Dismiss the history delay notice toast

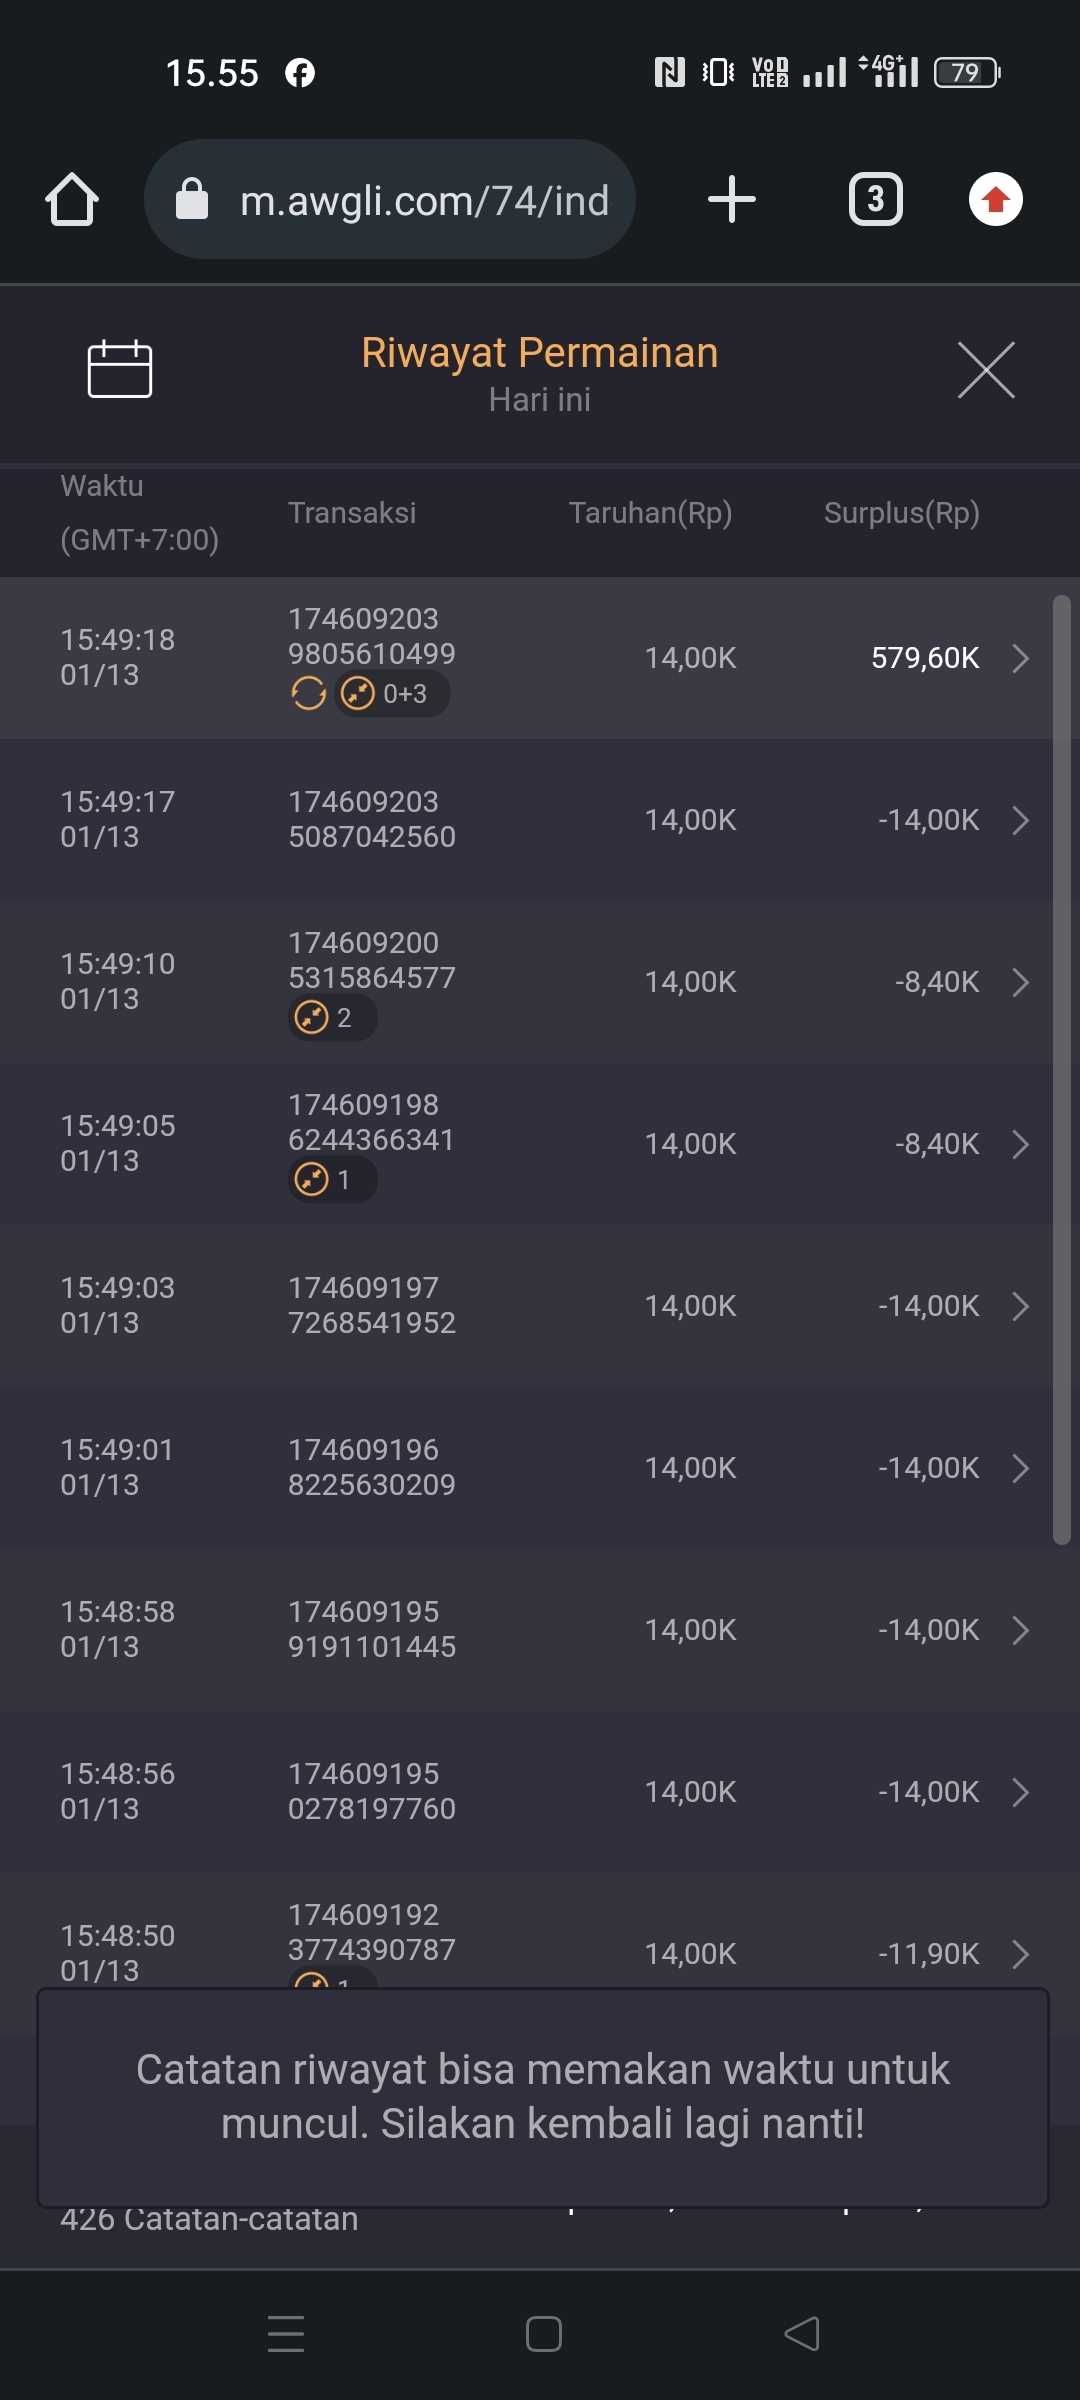coord(542,2097)
